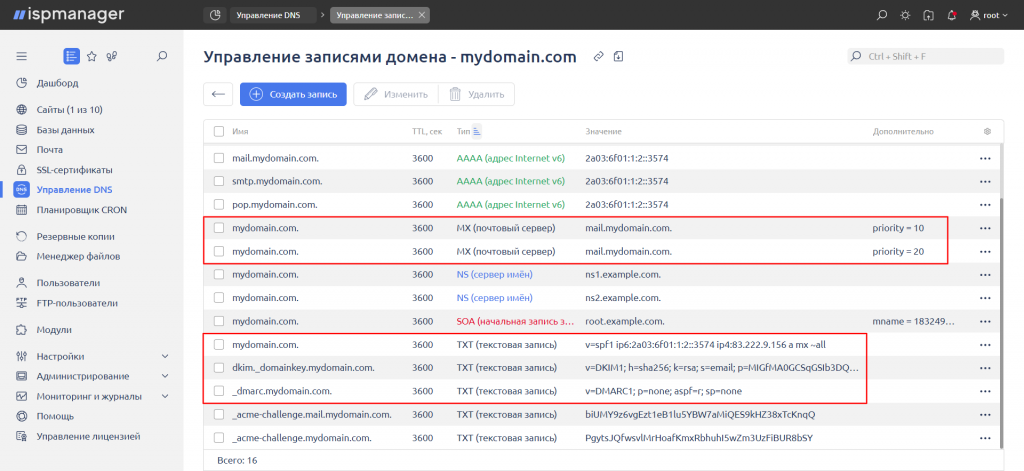Open the search icon in top bar
The image size is (1024, 471).
(x=882, y=15)
